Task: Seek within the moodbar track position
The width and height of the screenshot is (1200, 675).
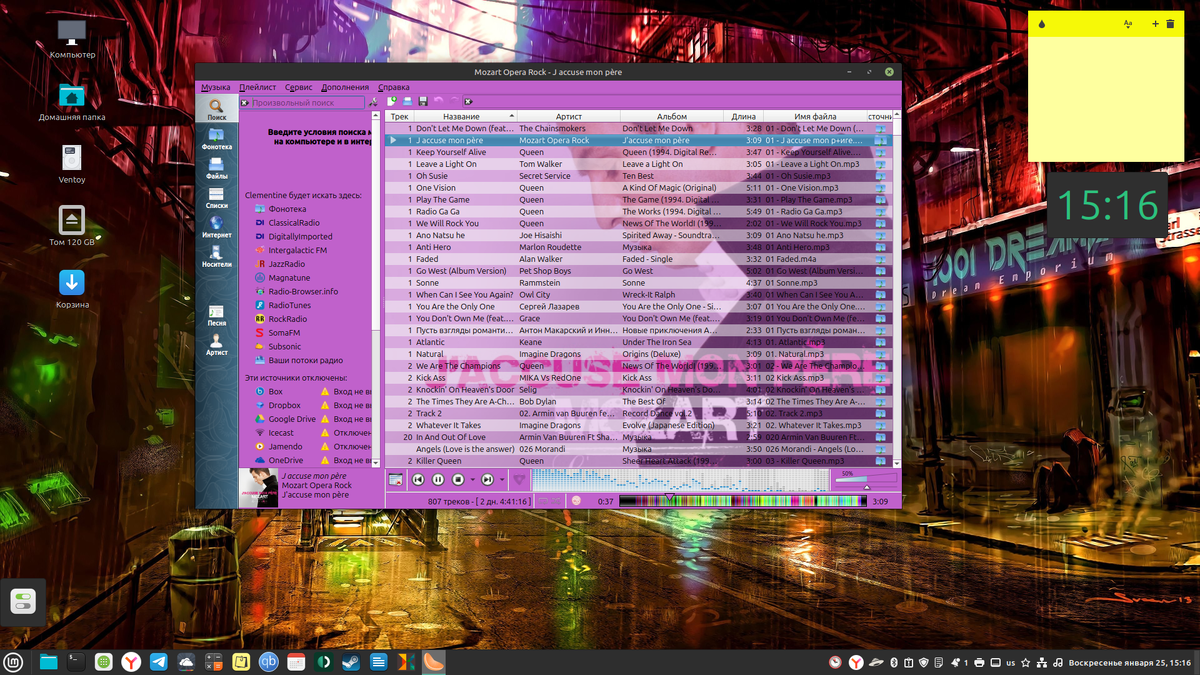Action: pos(742,500)
